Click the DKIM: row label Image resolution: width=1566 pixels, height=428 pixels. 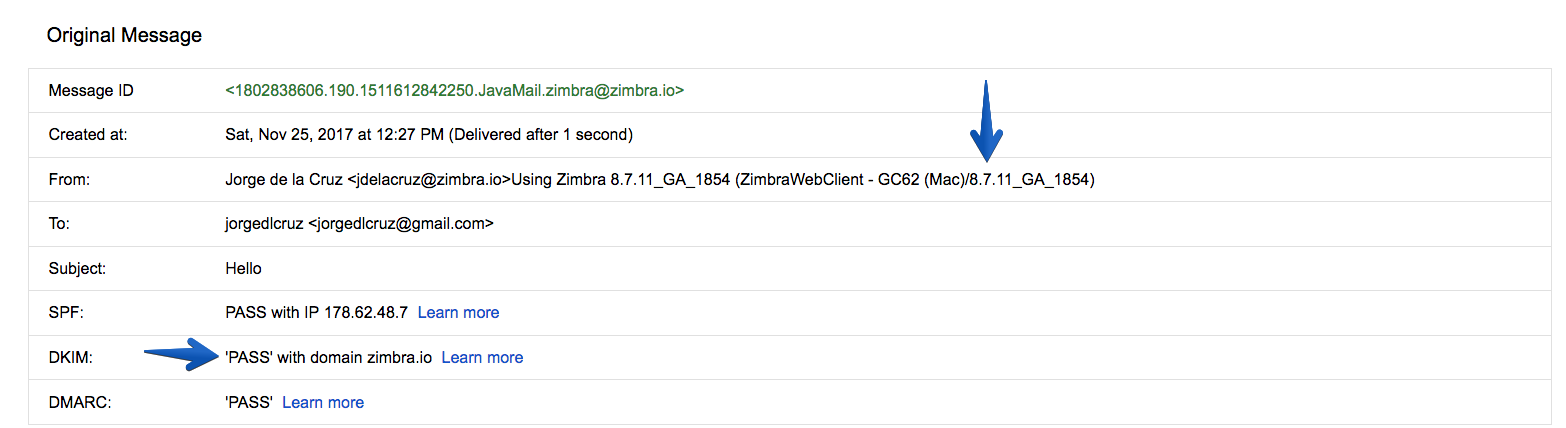pyautogui.click(x=70, y=357)
